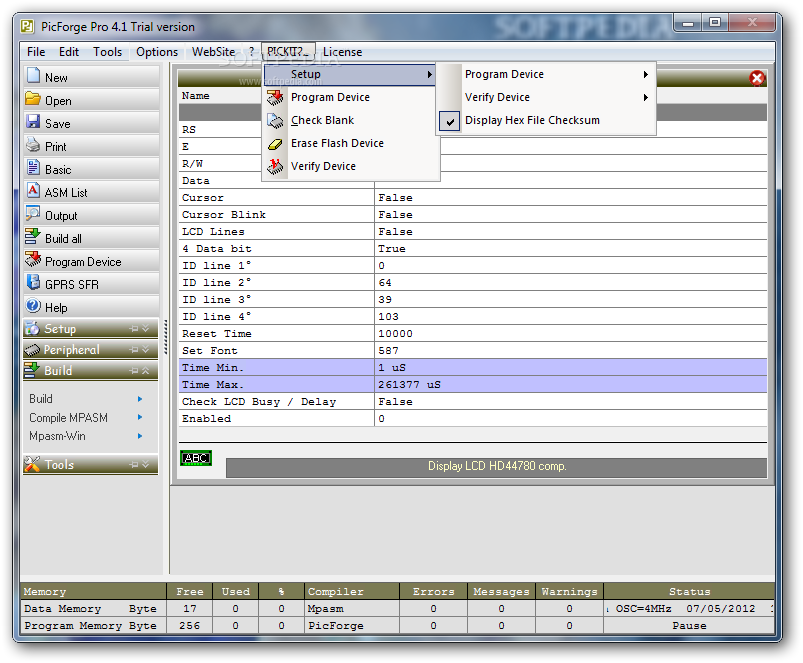
Task: Close the LCD properties panel with red X
Action: (x=757, y=78)
